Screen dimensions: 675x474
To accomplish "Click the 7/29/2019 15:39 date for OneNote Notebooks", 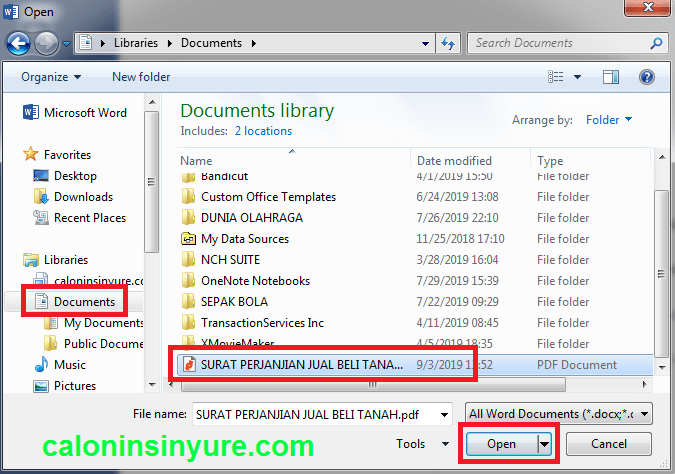I will tap(457, 281).
